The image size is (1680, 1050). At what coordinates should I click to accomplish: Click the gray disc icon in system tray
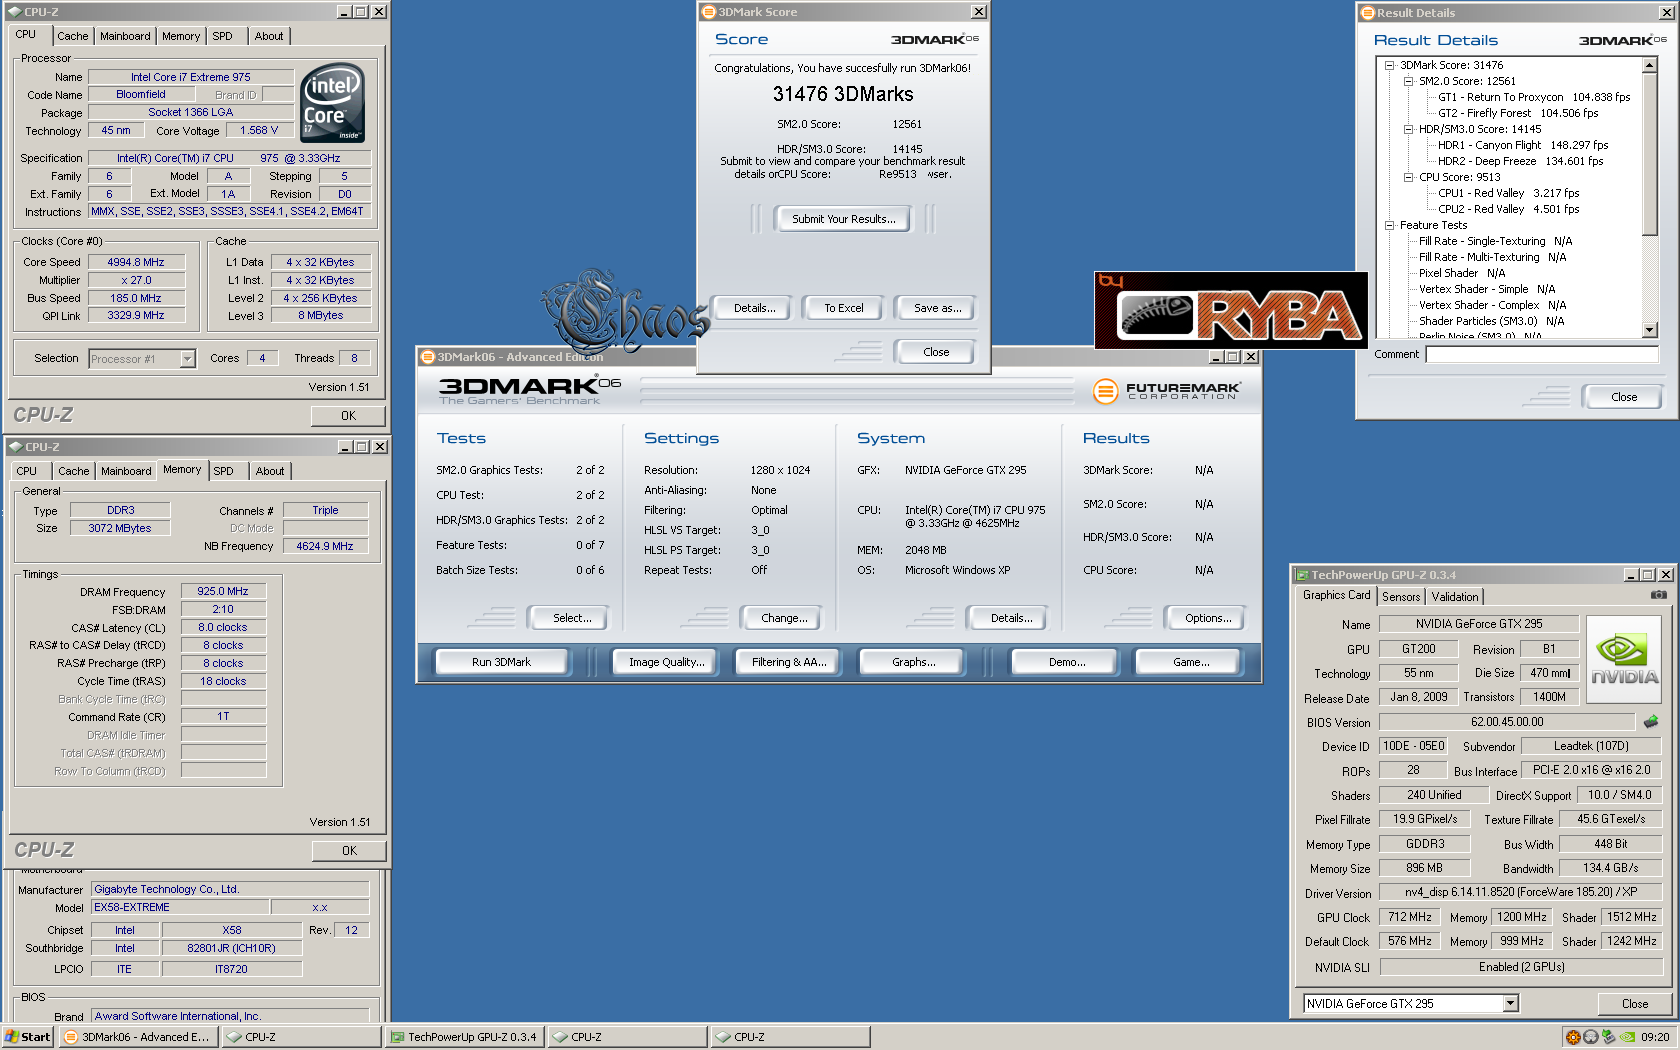click(x=1590, y=1037)
